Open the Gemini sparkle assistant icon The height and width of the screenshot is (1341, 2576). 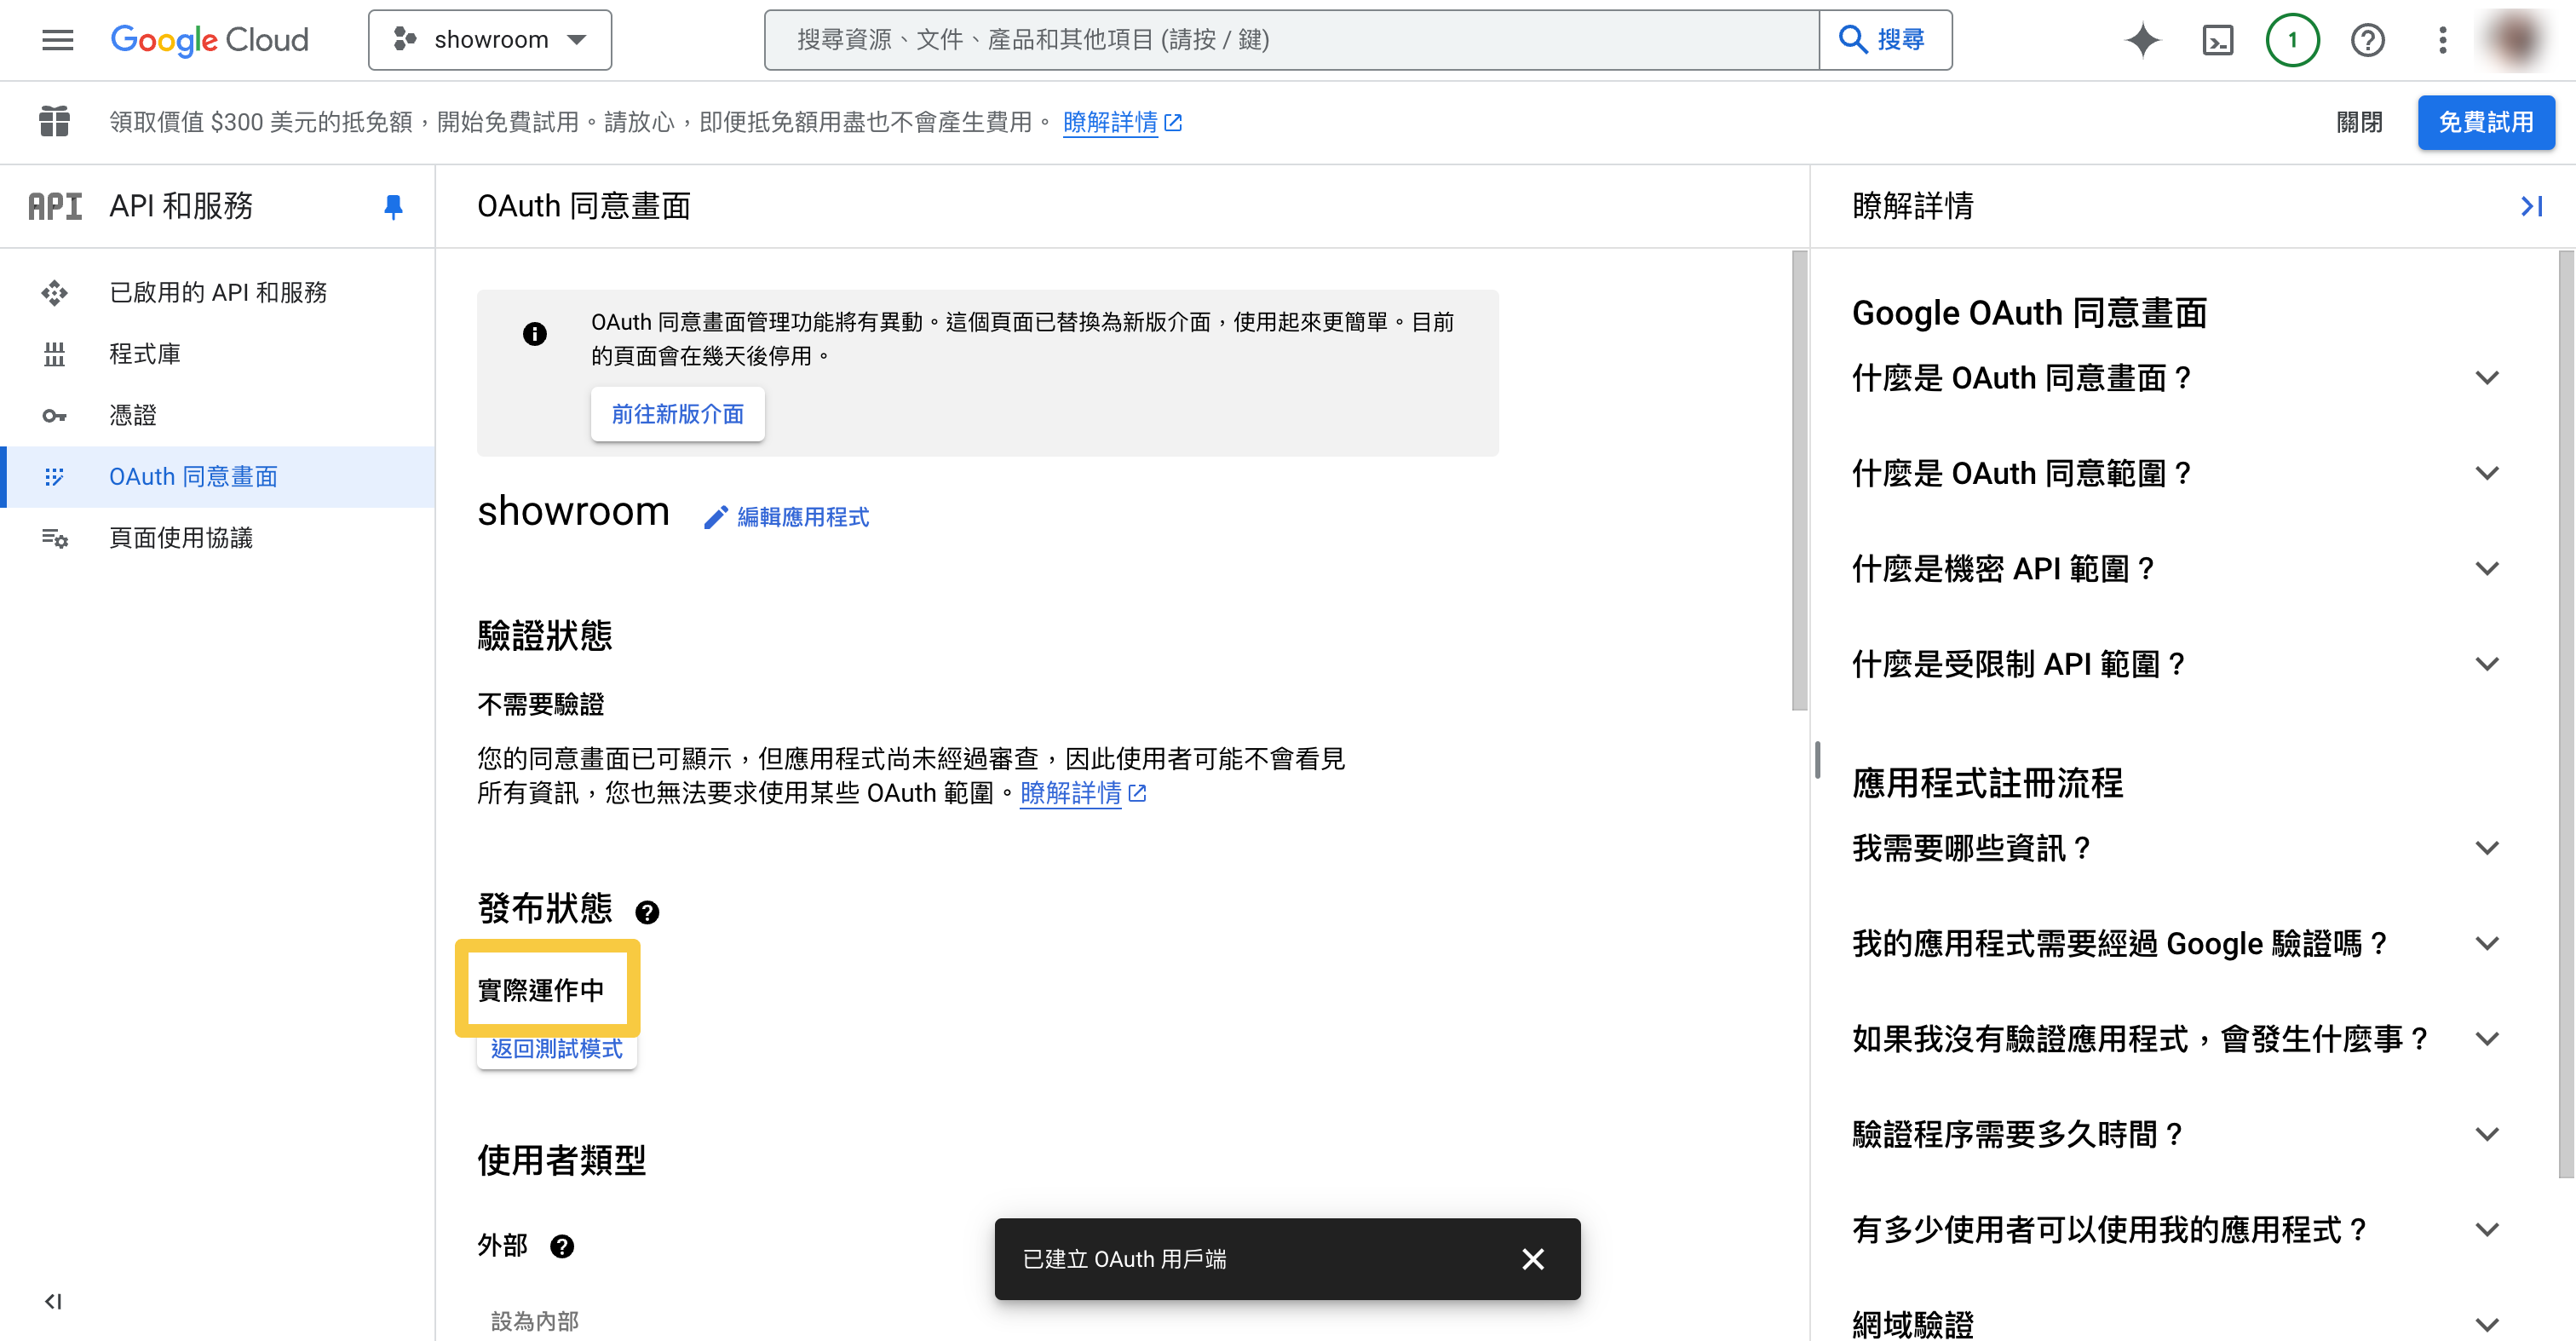click(2142, 40)
